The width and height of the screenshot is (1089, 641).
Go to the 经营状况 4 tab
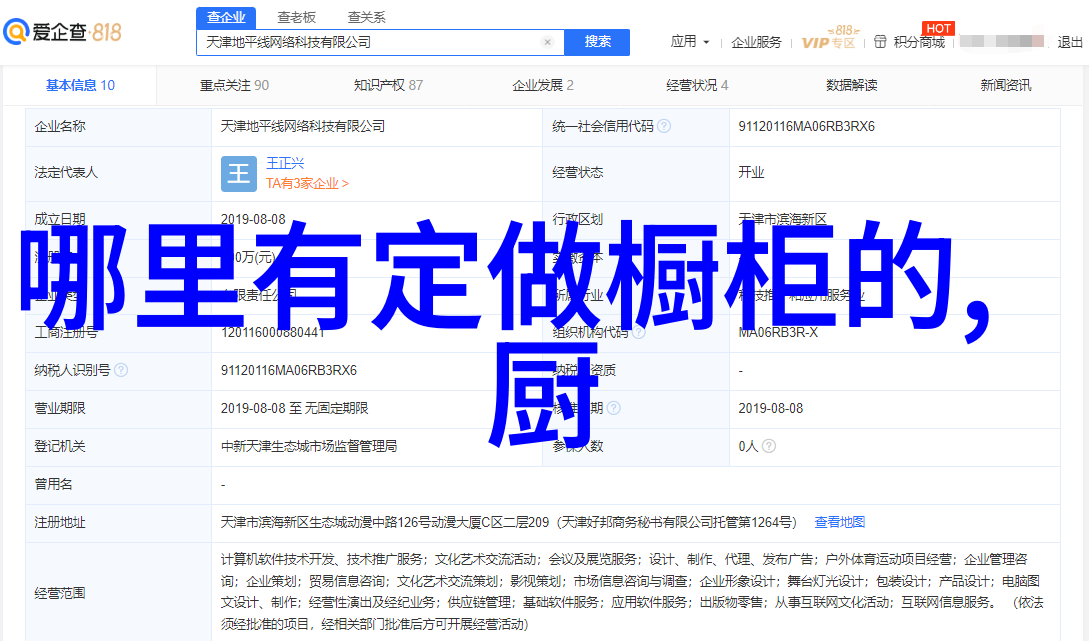(x=697, y=86)
